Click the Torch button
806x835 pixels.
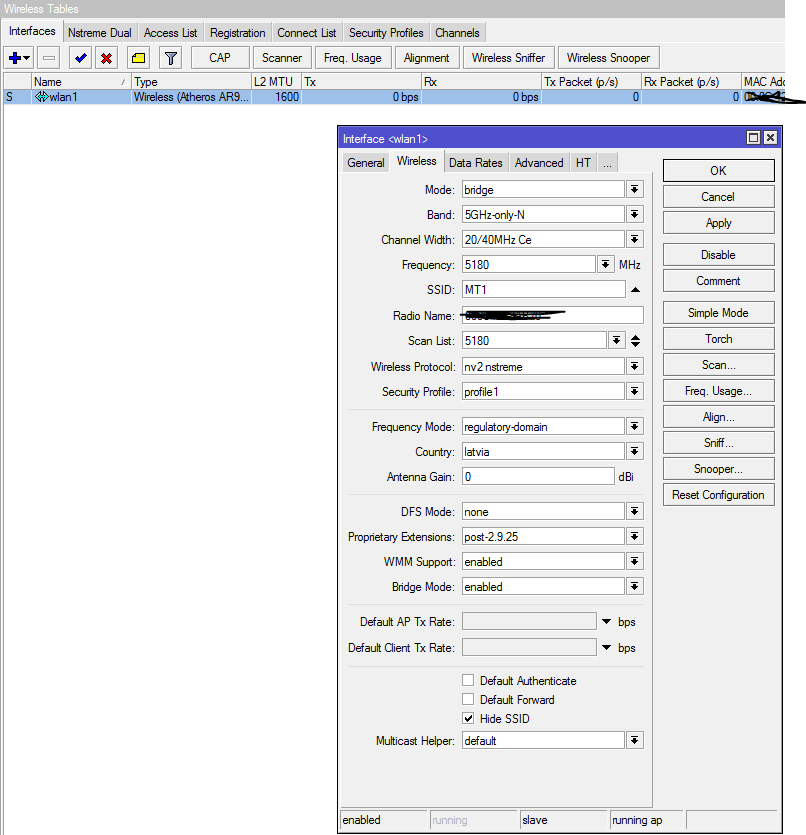[718, 339]
